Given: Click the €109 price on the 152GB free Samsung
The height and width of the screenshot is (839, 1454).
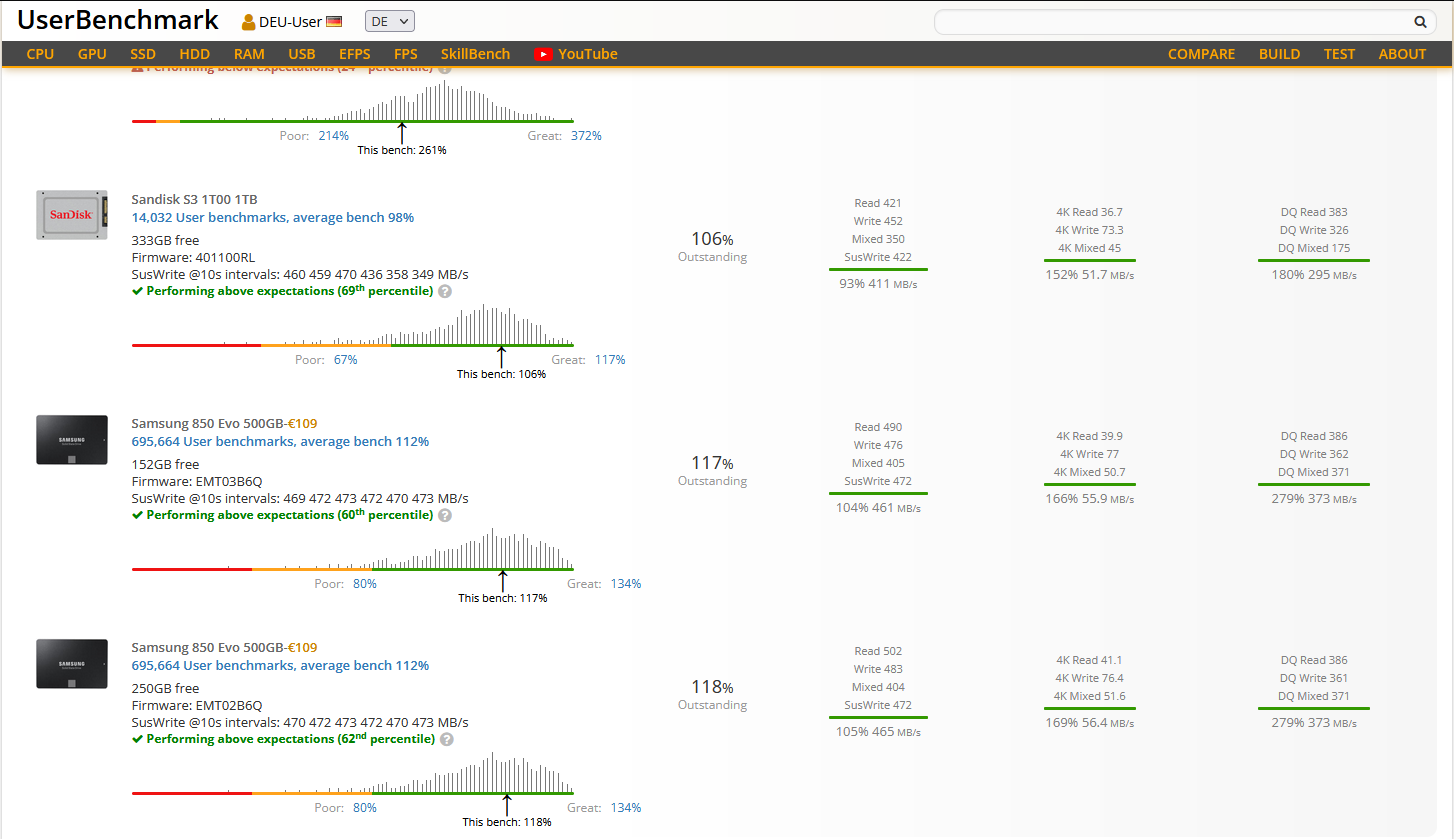Looking at the screenshot, I should pyautogui.click(x=302, y=423).
